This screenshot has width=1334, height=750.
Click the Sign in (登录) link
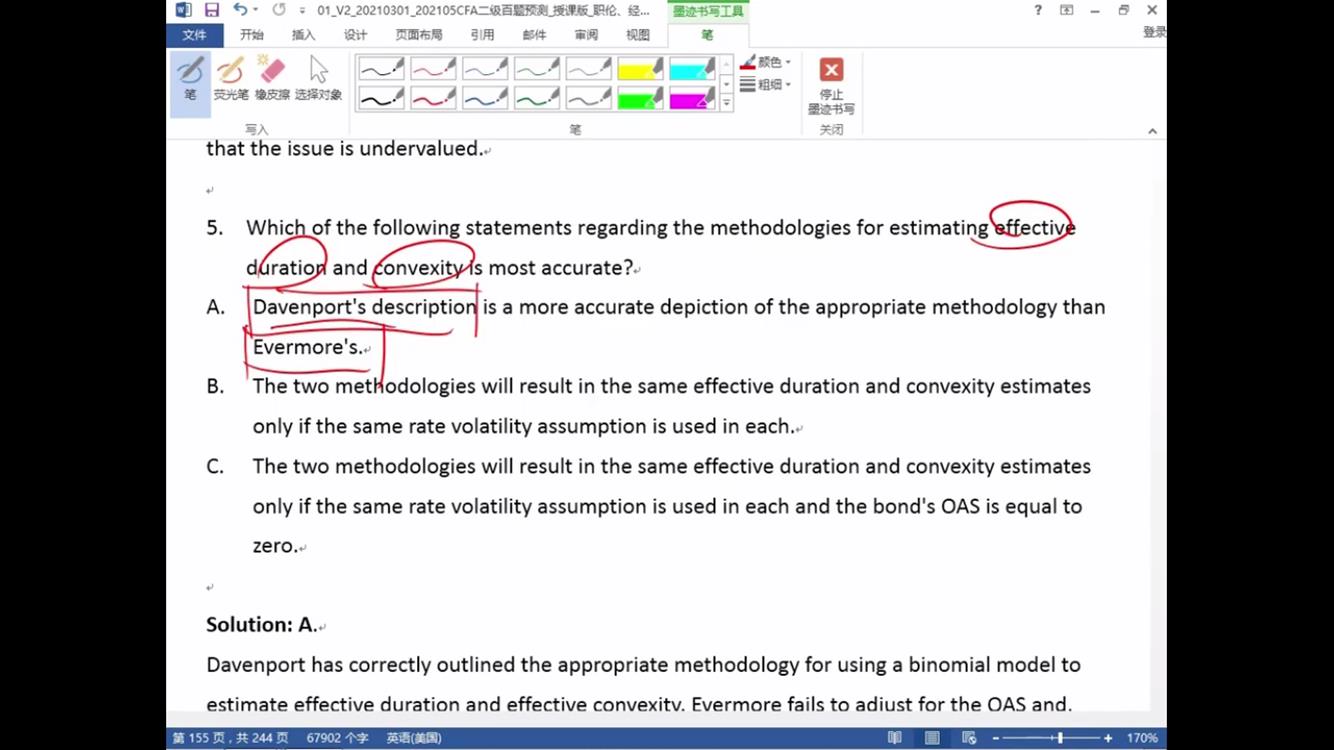point(1154,32)
